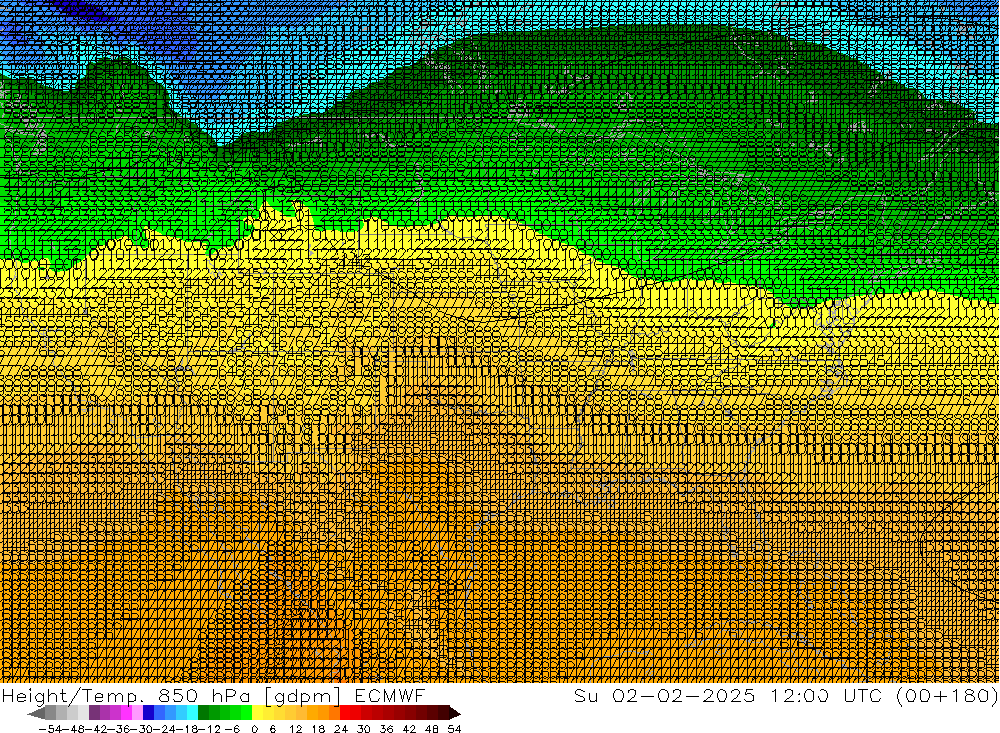The height and width of the screenshot is (733, 1000).
Task: Click the -54 legend scale value
Action: (52, 729)
